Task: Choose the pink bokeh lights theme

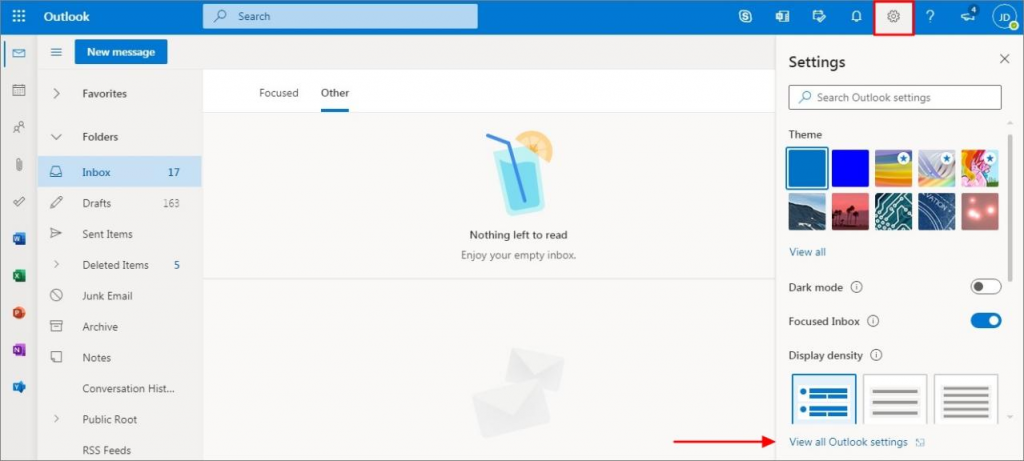Action: [x=980, y=212]
